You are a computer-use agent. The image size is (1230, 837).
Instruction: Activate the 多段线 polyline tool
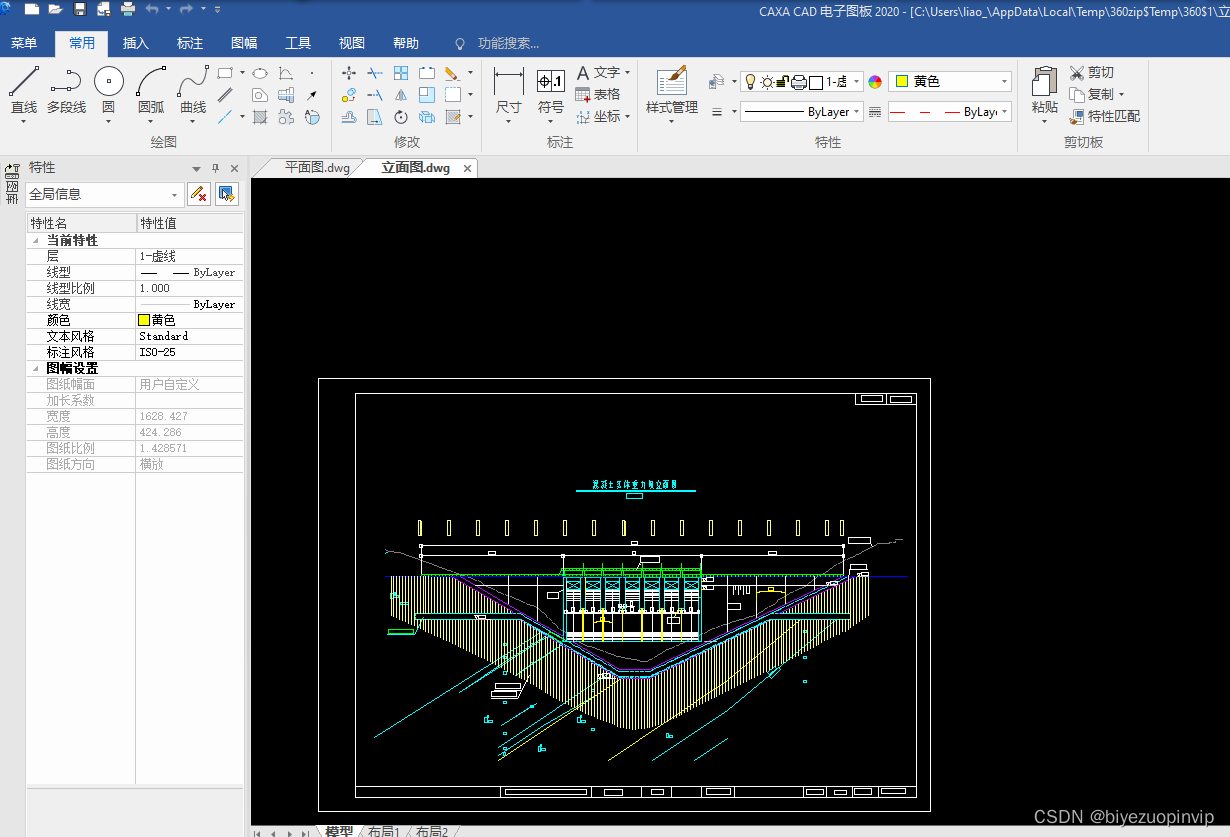pyautogui.click(x=66, y=83)
